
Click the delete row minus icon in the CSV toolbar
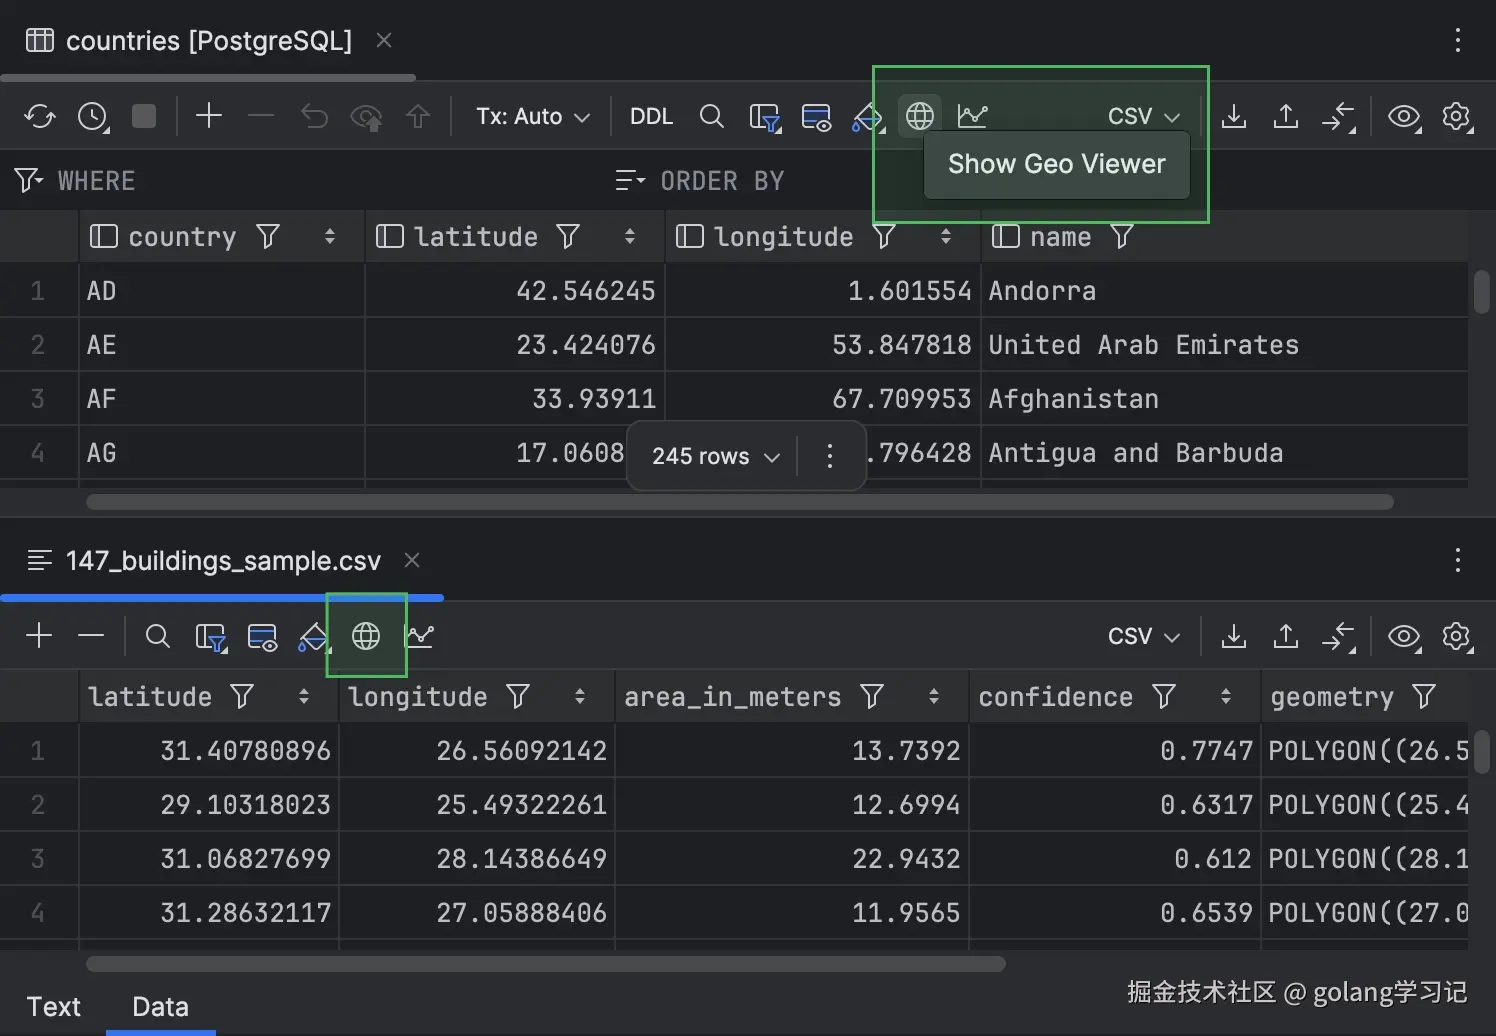click(91, 637)
